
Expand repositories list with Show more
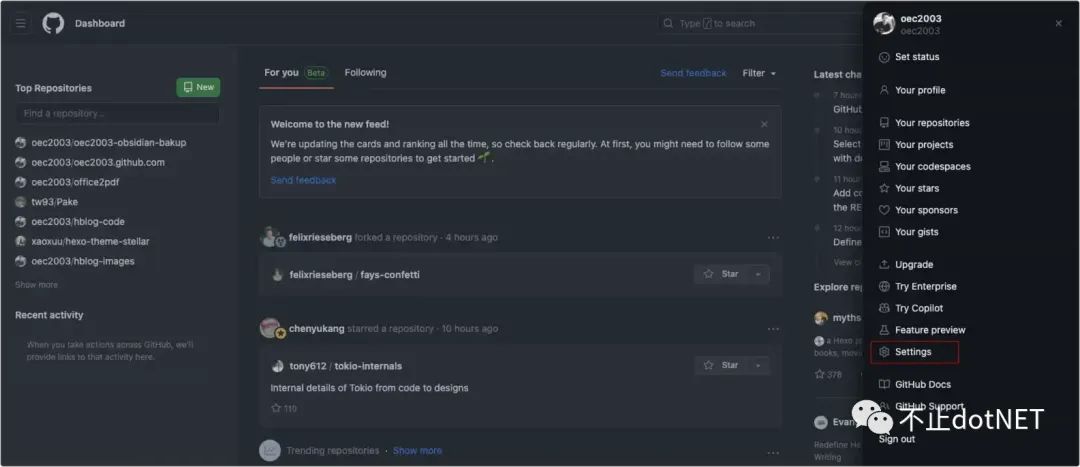36,285
